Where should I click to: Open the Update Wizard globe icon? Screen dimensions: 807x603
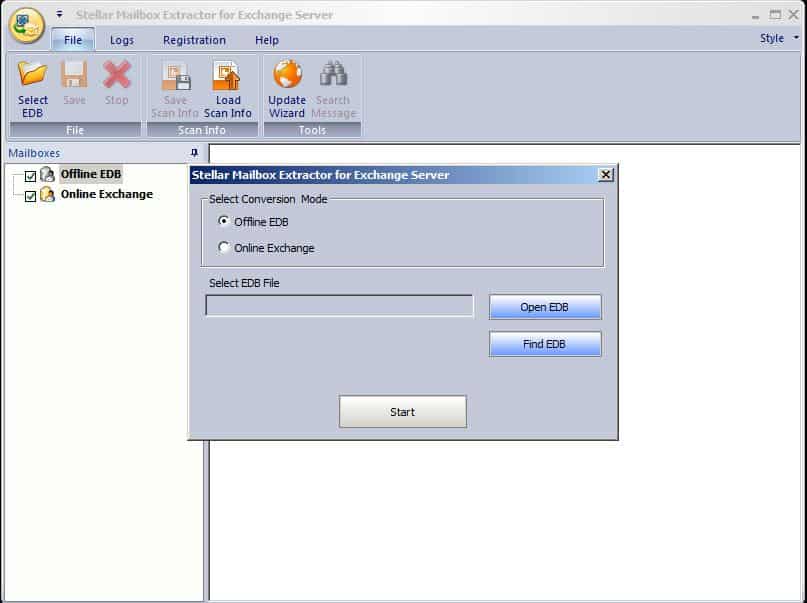point(287,74)
